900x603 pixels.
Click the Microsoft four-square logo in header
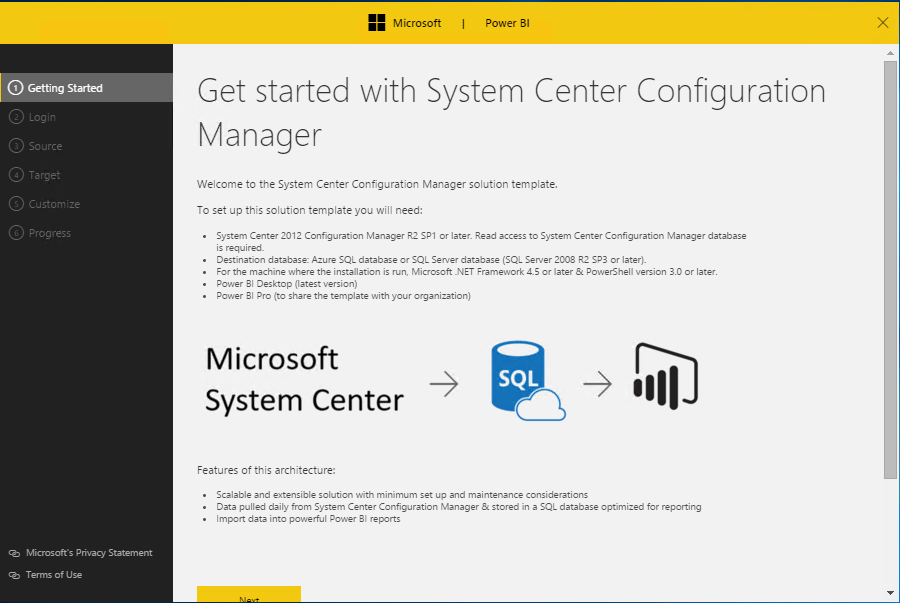coord(376,23)
